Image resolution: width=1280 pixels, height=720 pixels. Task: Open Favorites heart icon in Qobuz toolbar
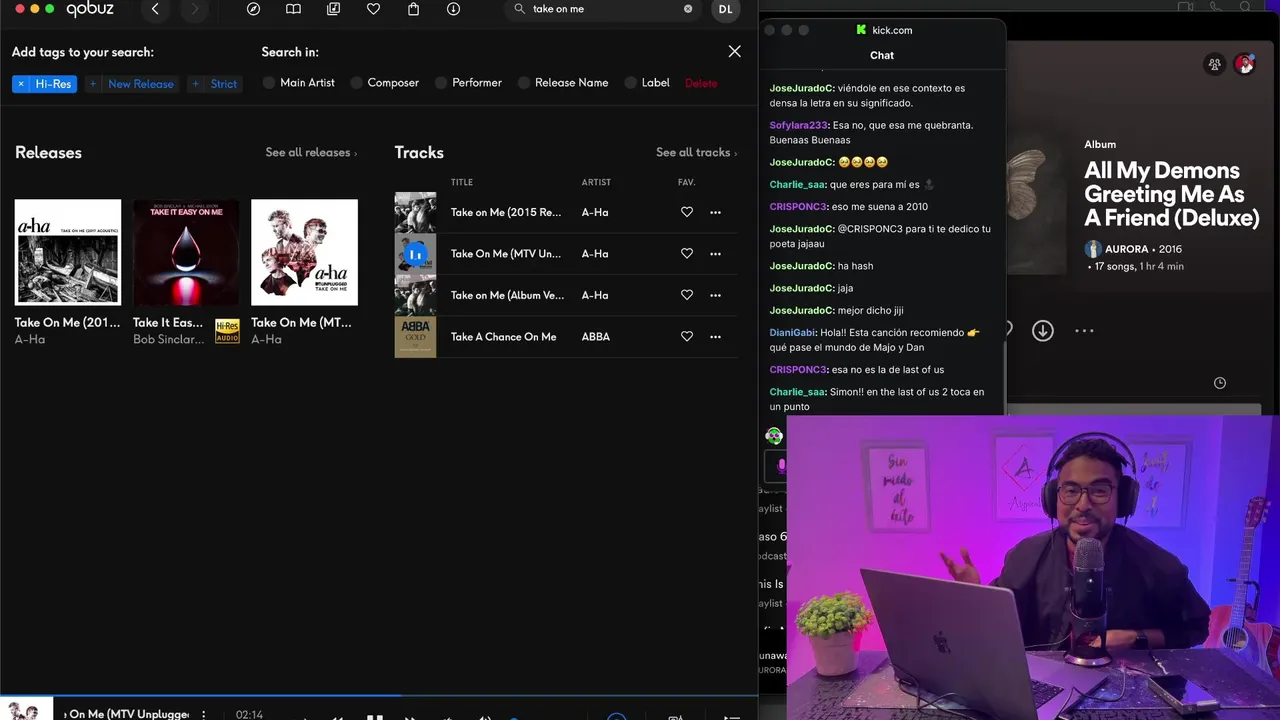tap(373, 9)
